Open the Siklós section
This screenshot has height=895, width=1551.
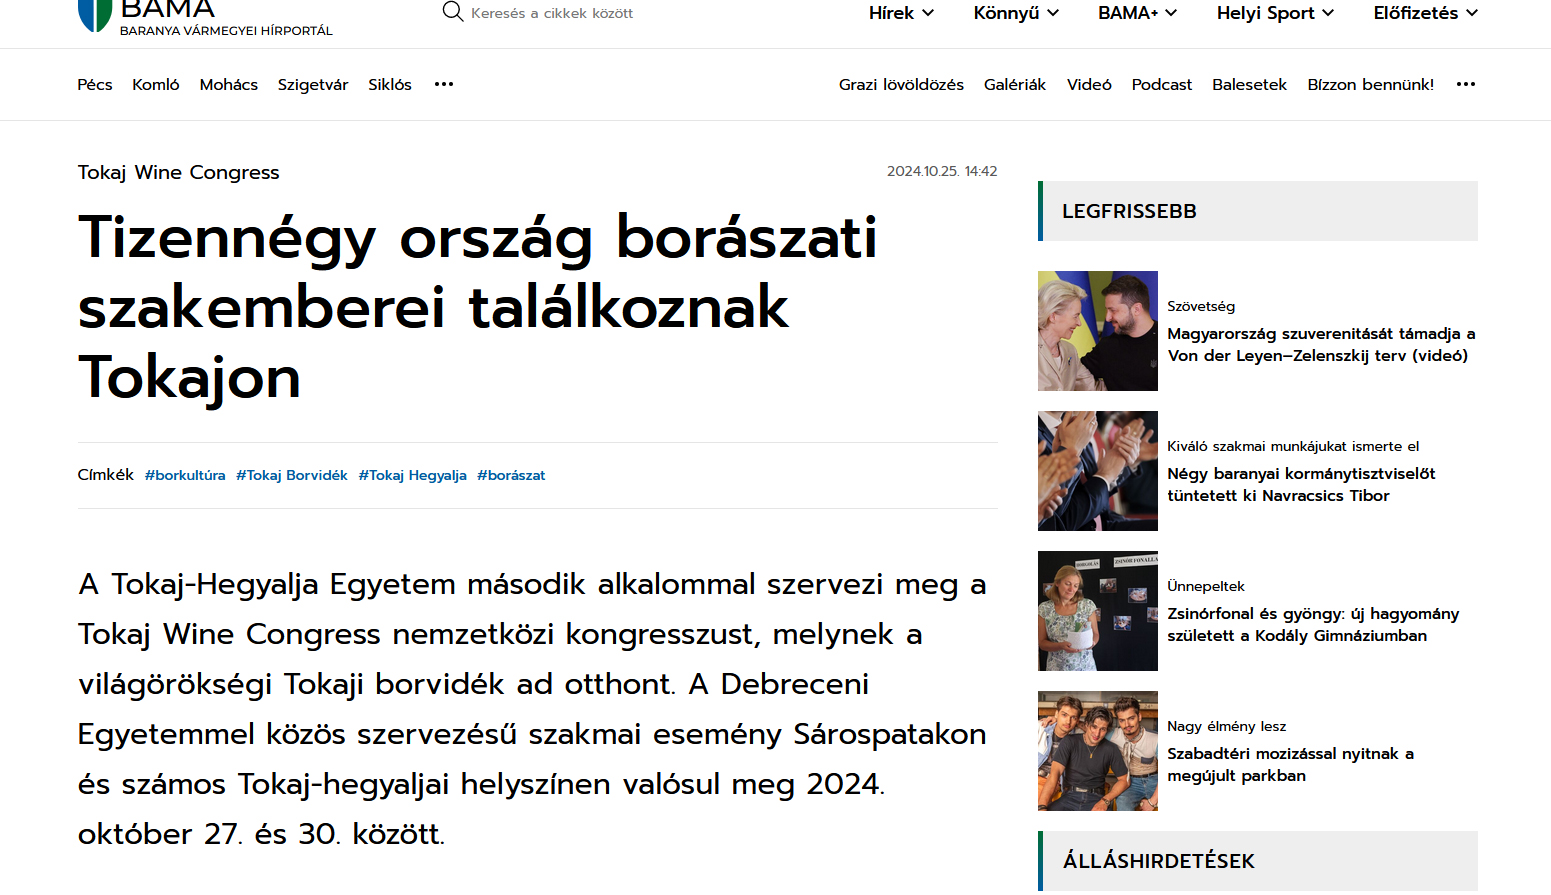(x=390, y=85)
